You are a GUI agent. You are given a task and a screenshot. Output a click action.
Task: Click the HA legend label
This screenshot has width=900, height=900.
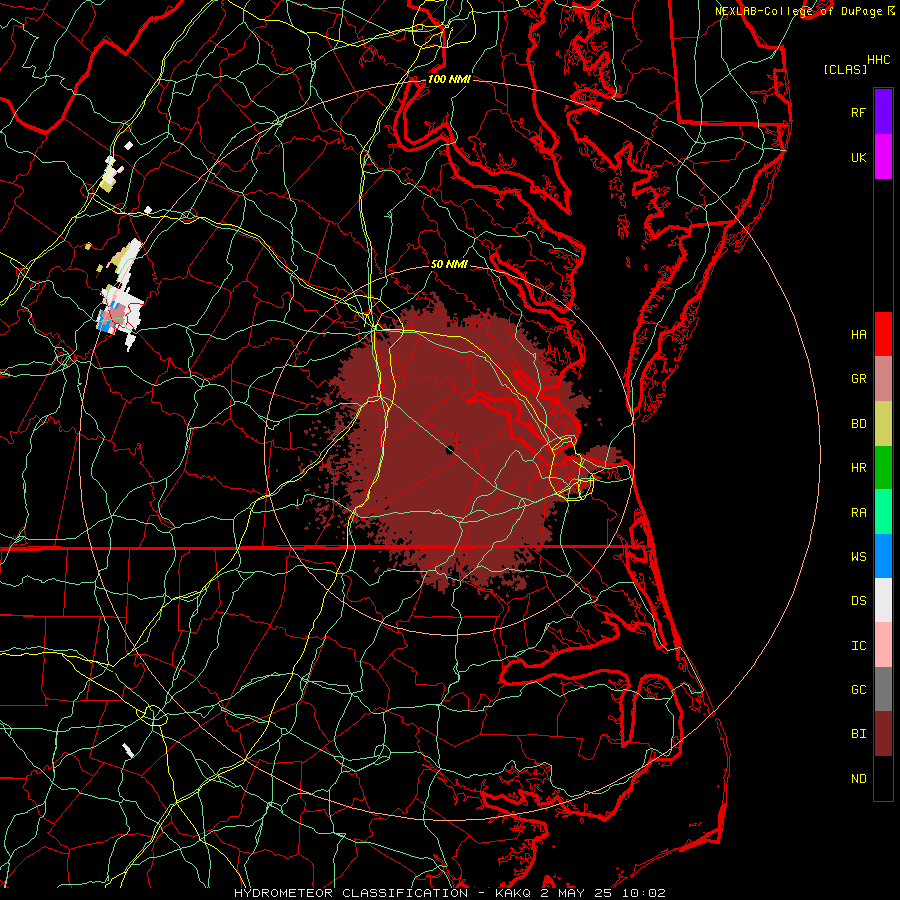pos(858,335)
